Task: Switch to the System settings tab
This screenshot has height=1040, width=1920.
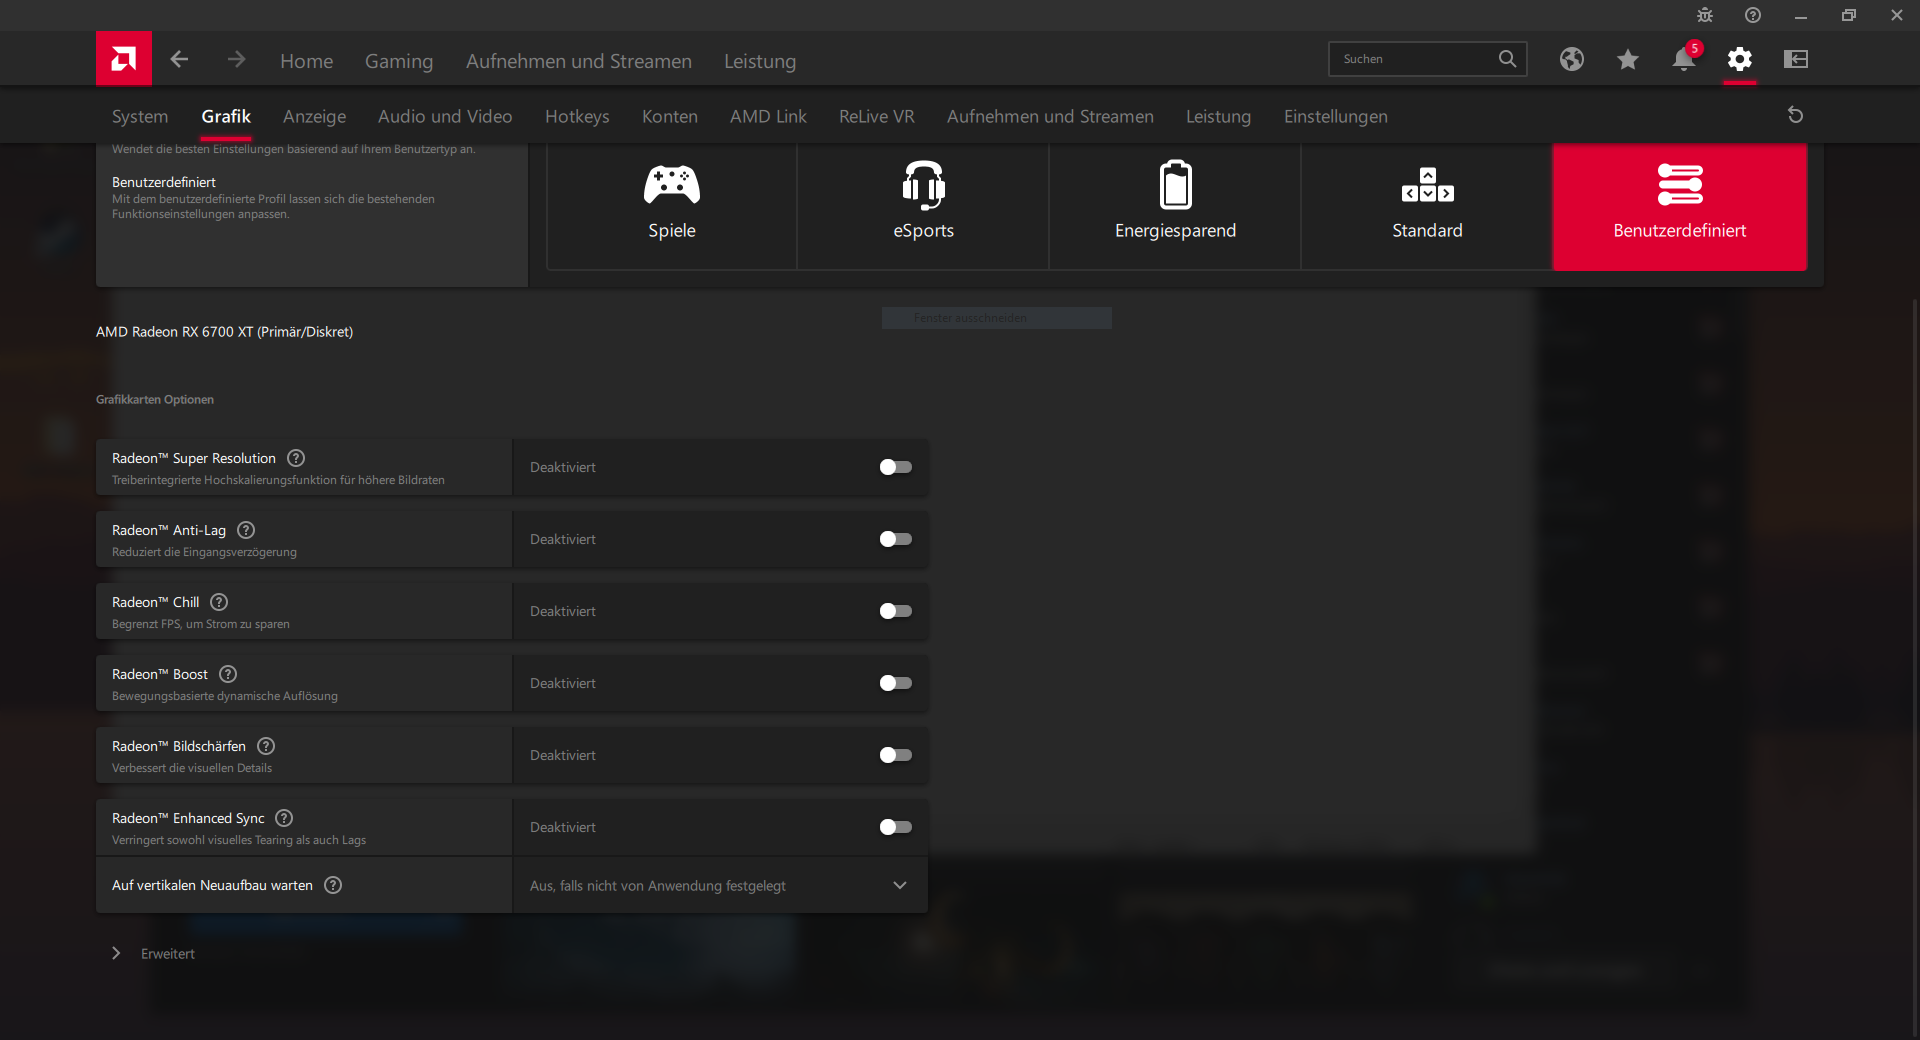Action: click(140, 116)
